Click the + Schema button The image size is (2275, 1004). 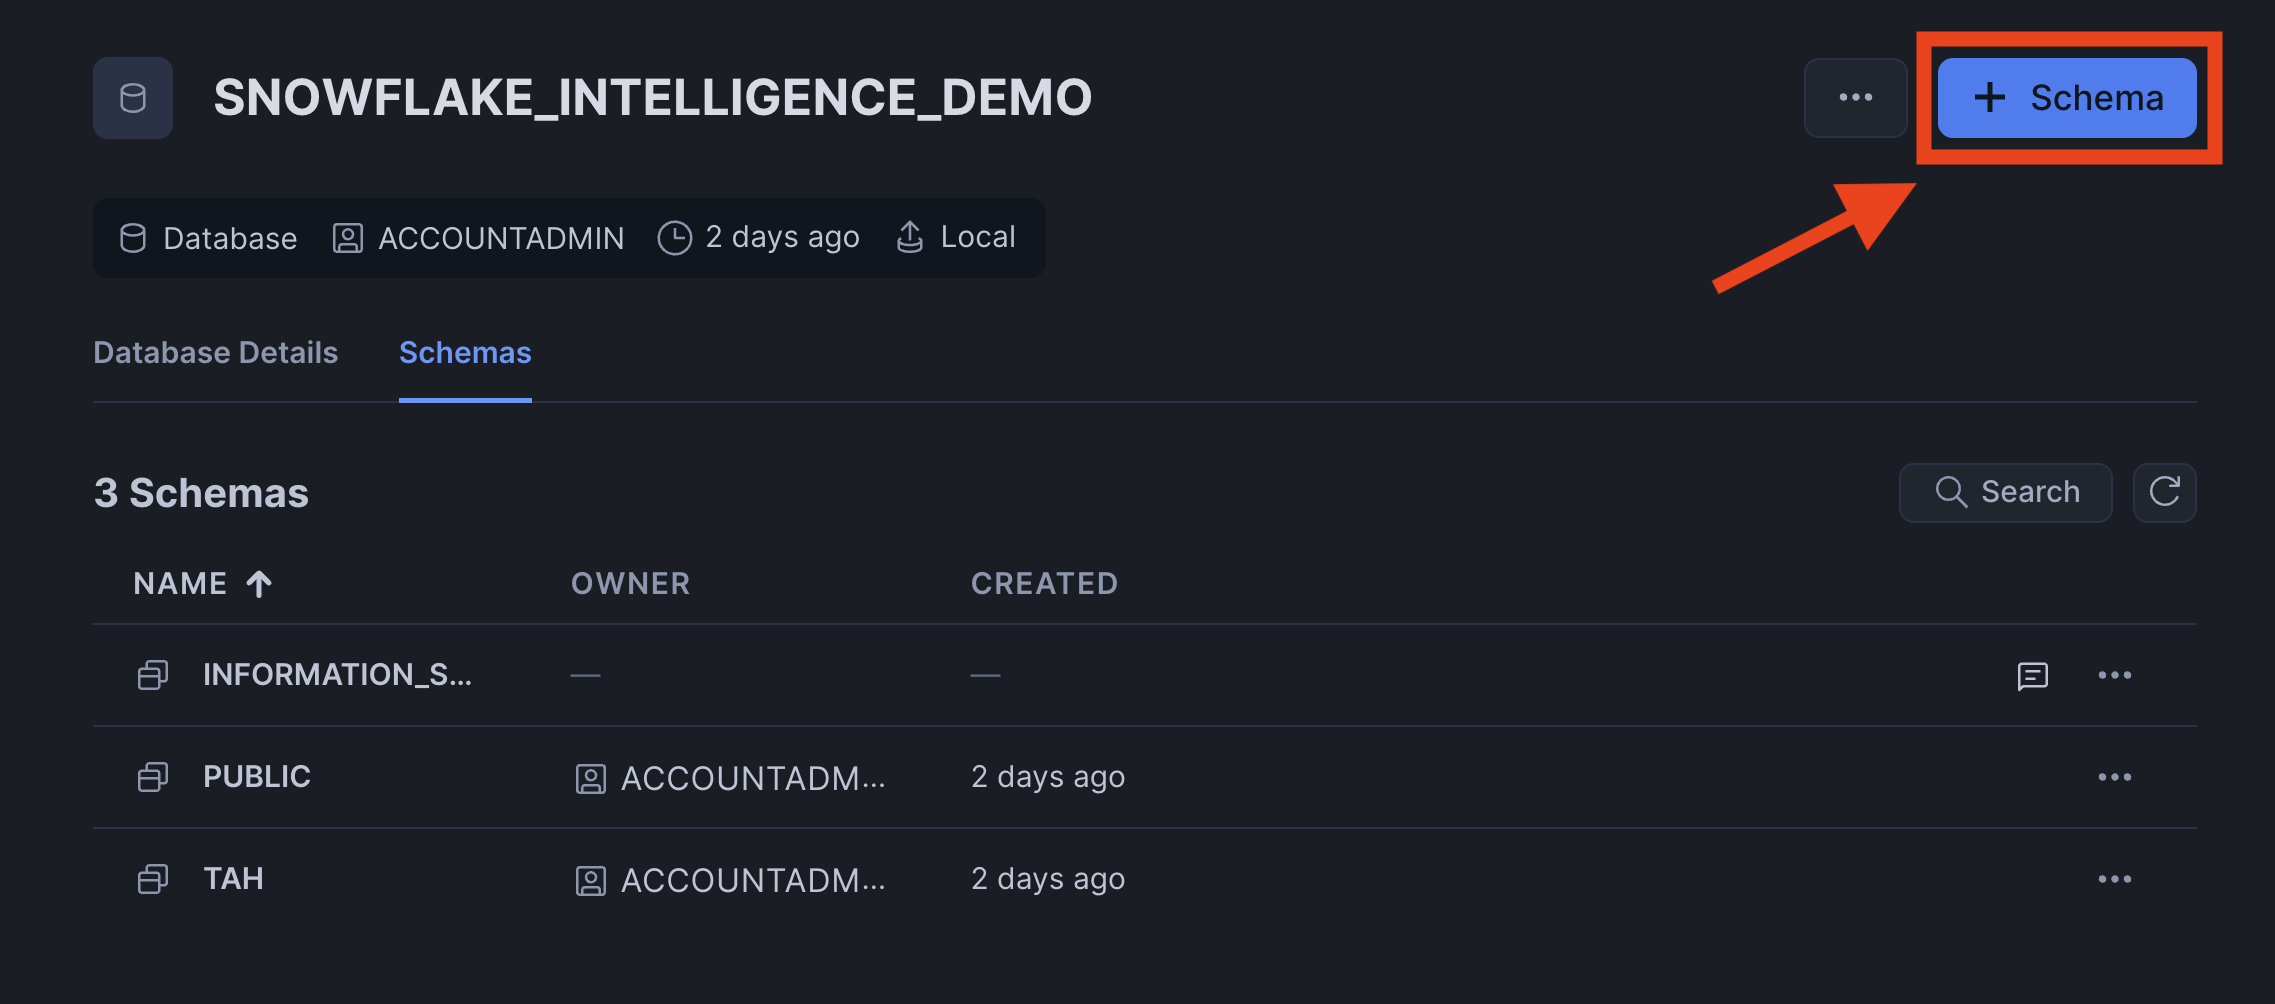[x=2066, y=98]
